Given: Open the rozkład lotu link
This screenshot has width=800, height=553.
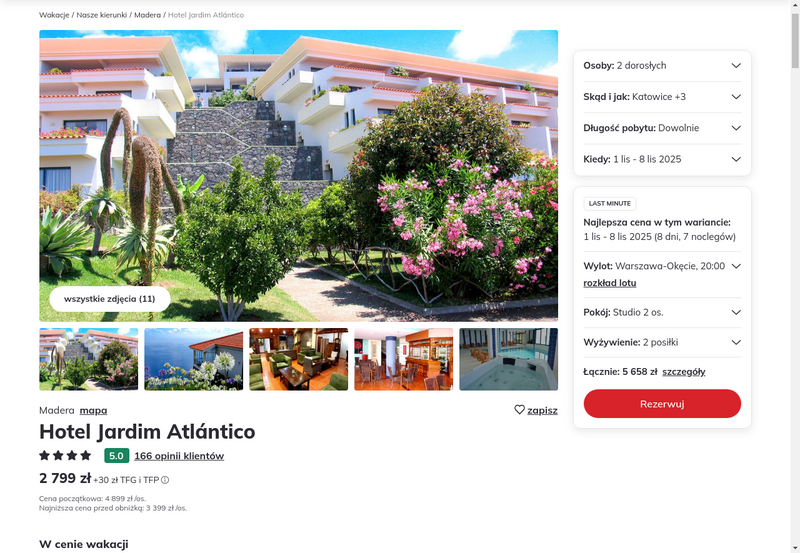Looking at the screenshot, I should click(610, 283).
